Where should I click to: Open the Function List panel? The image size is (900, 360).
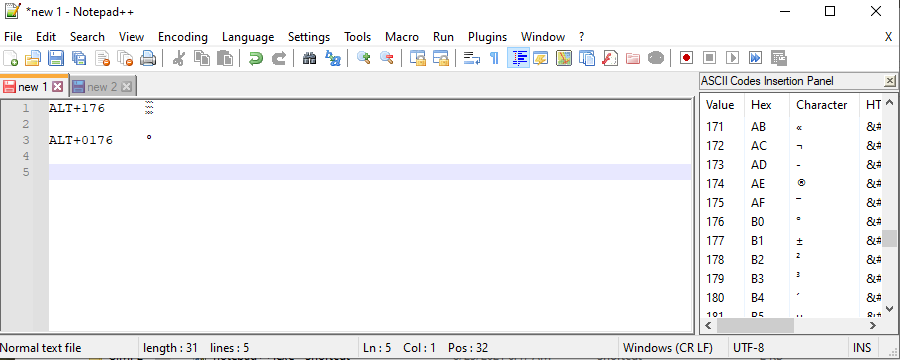pyautogui.click(x=610, y=58)
